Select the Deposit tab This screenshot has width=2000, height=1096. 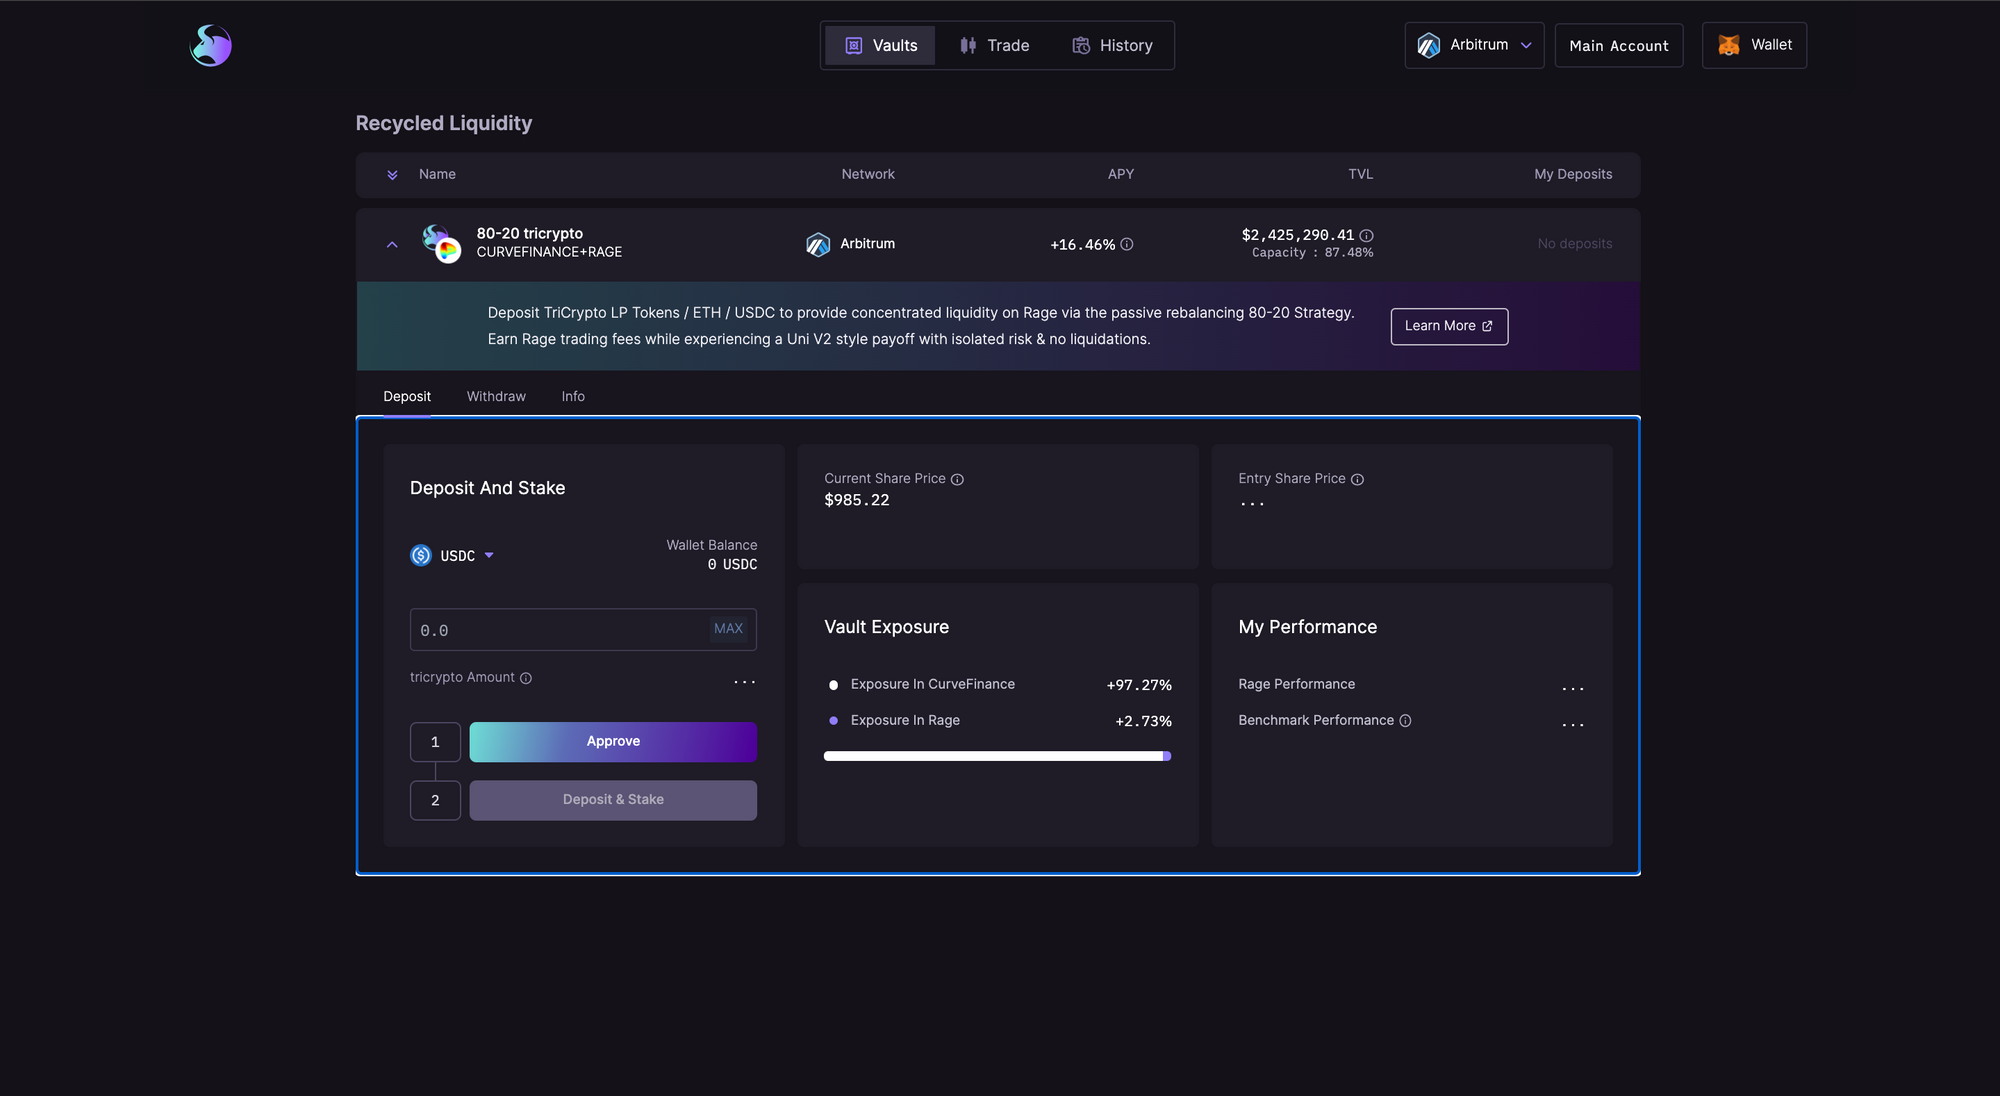pyautogui.click(x=407, y=396)
